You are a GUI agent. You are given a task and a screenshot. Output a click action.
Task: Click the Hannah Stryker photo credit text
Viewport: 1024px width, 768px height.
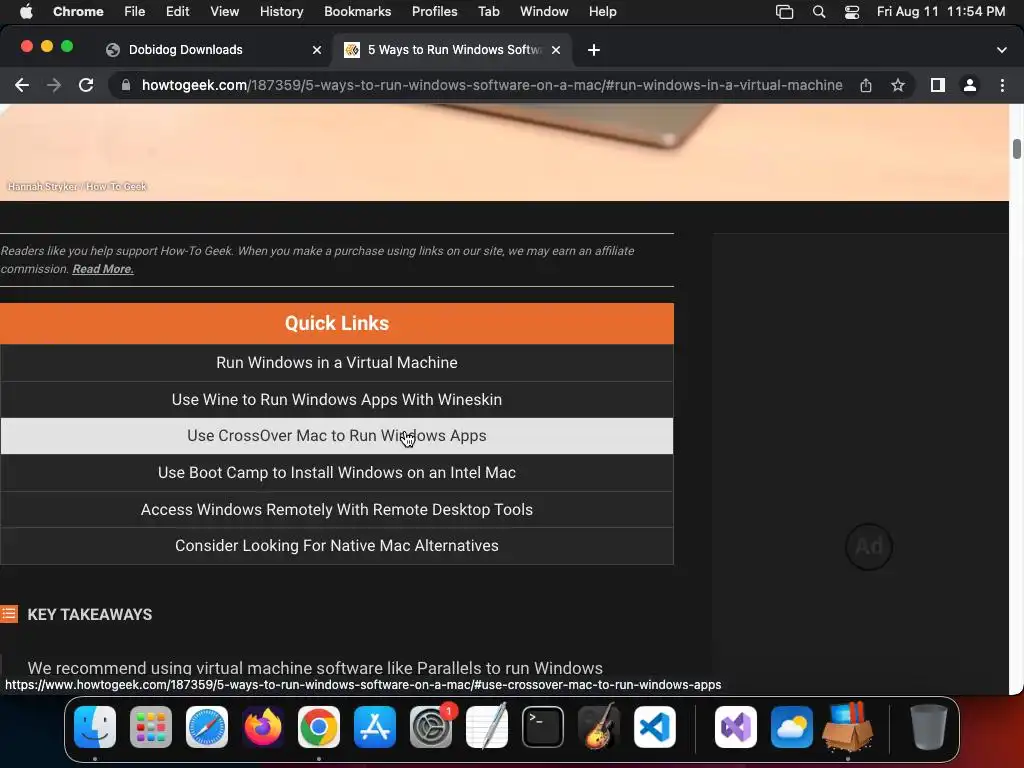[x=77, y=187]
